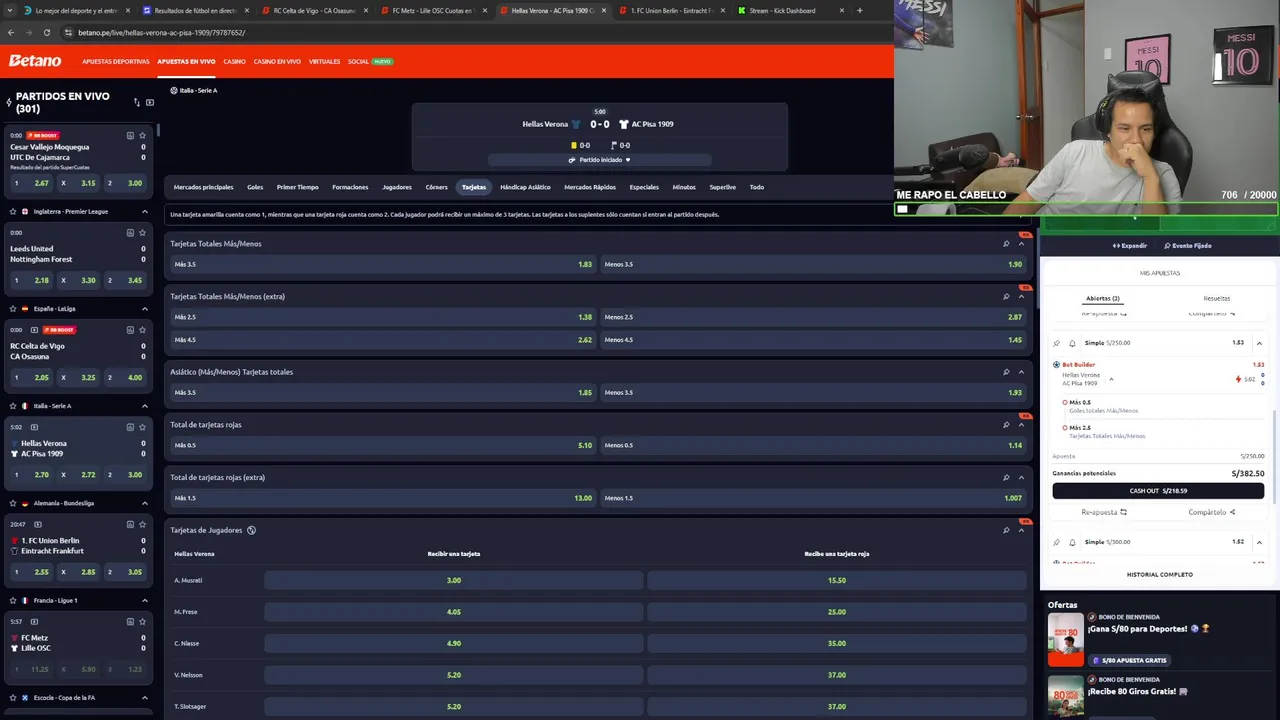Click the Evento Fijado button
Image resolution: width=1280 pixels, height=720 pixels.
click(1188, 245)
